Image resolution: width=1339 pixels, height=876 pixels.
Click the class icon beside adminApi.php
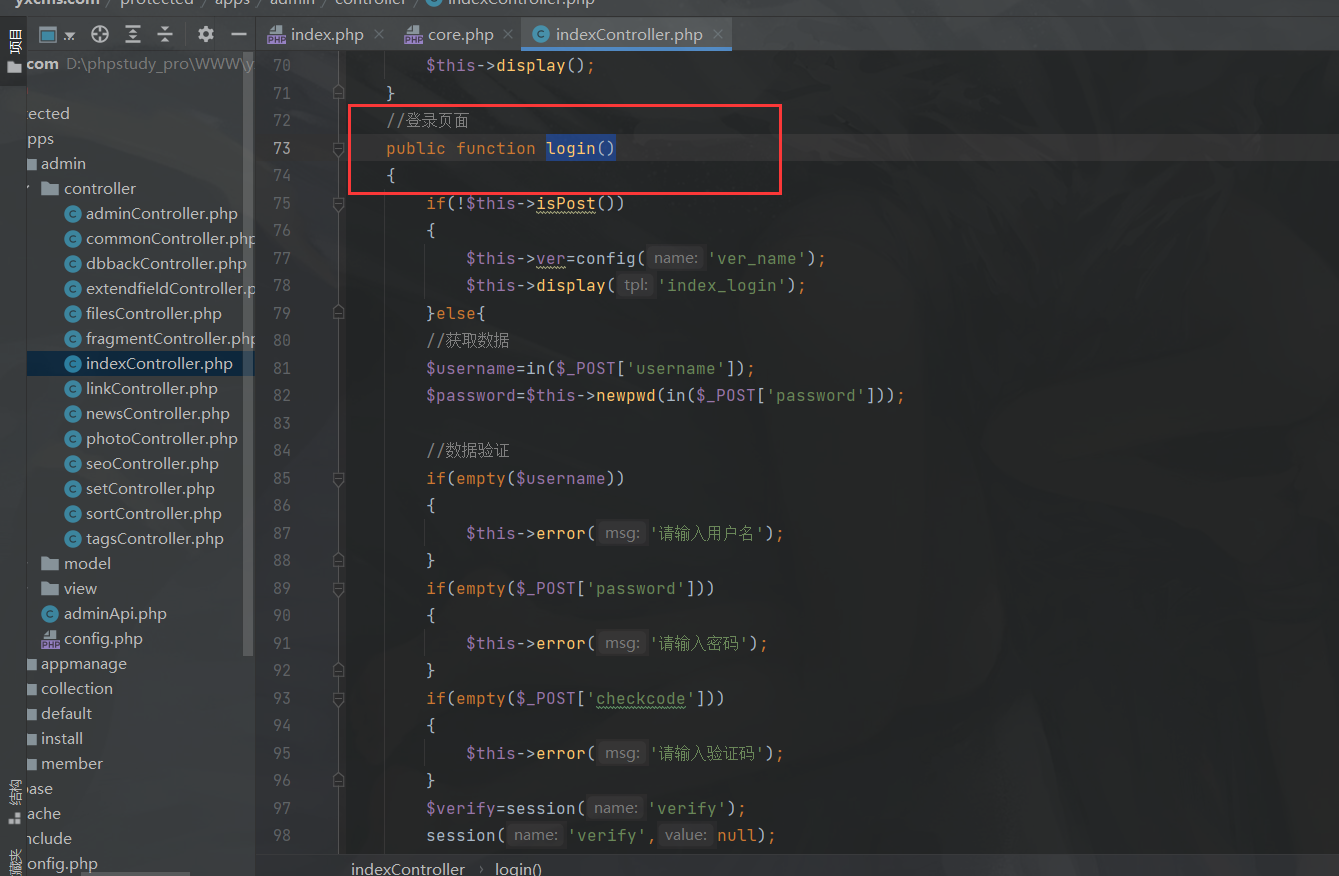click(50, 613)
